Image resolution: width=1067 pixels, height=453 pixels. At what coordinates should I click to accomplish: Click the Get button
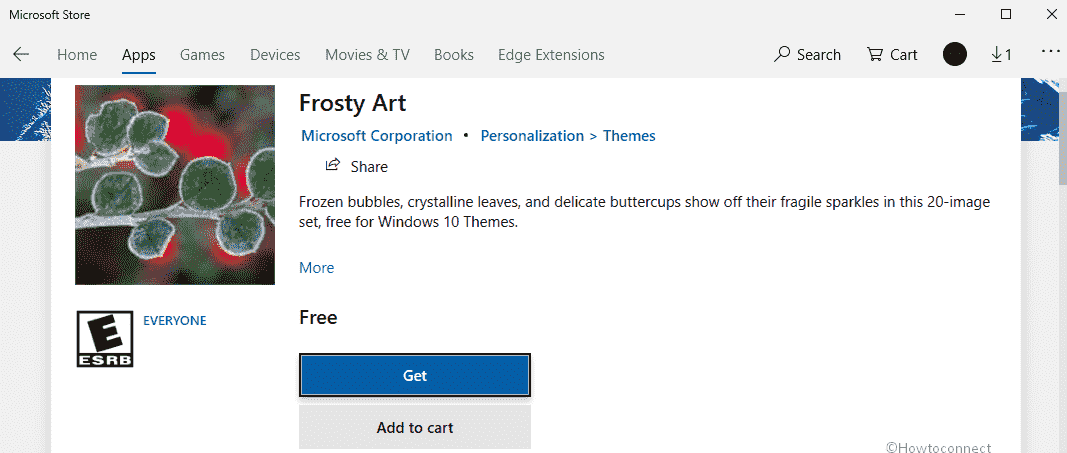click(415, 375)
